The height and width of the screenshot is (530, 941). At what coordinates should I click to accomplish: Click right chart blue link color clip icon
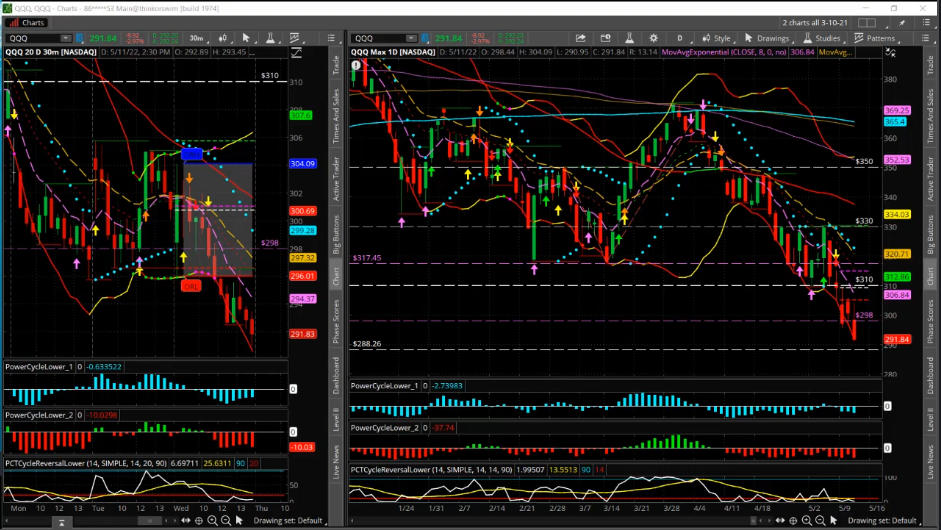point(425,38)
